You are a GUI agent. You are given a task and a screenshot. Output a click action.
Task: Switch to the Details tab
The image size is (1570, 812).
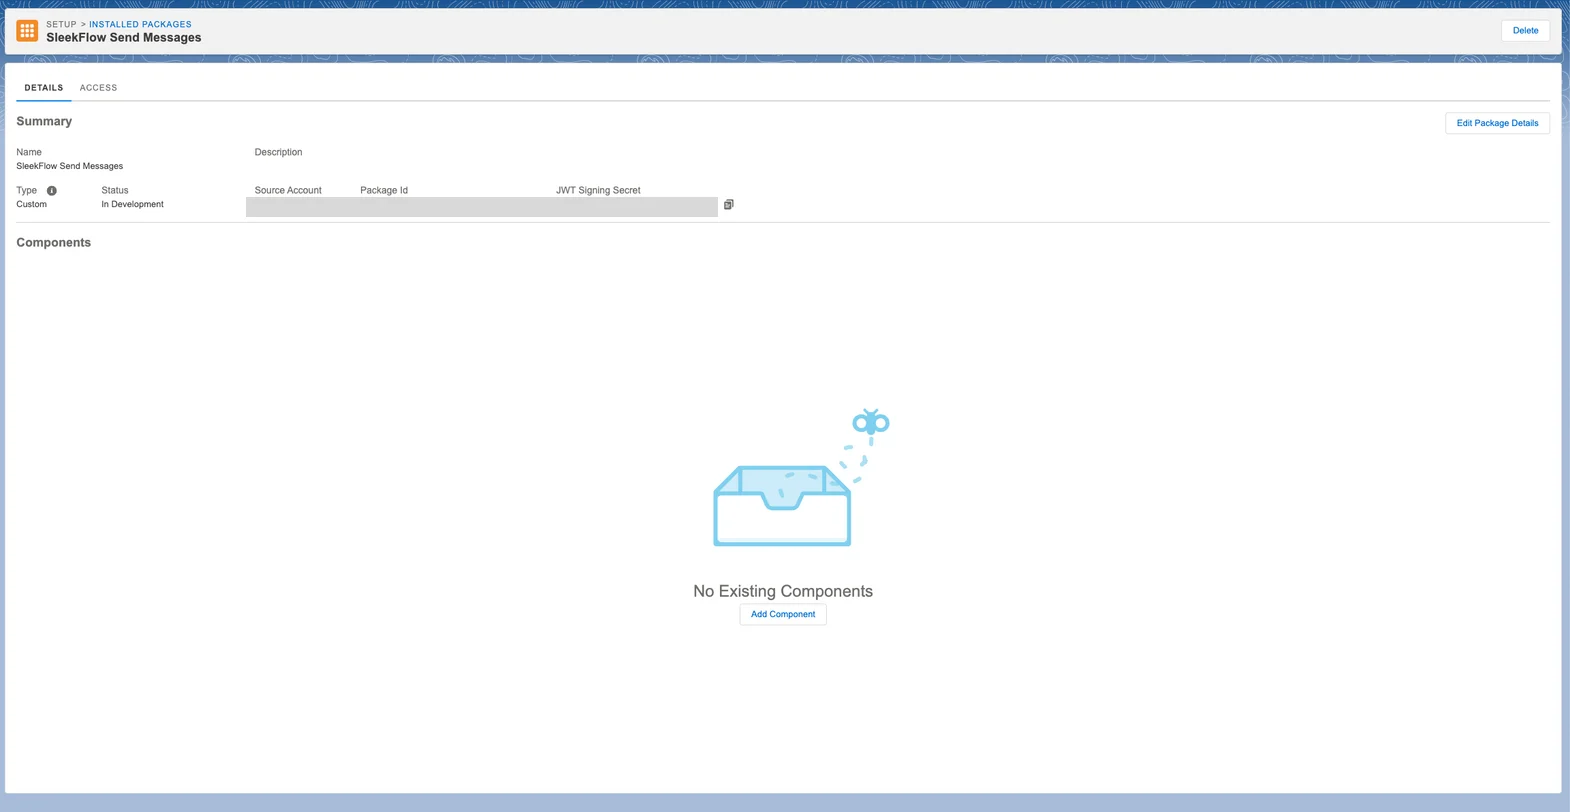44,88
